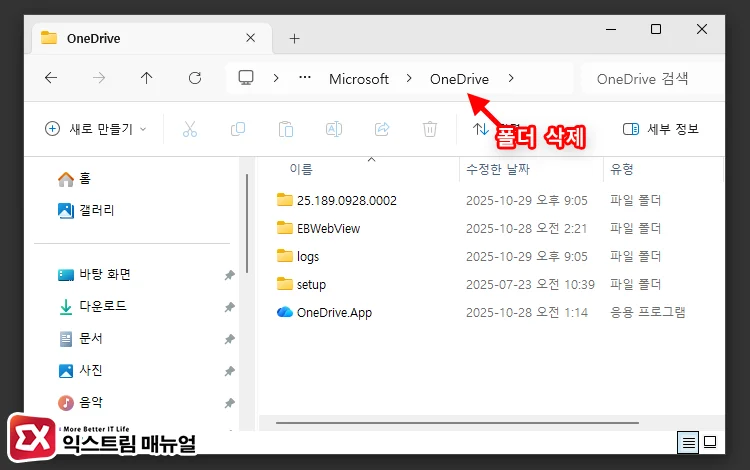
Task: Click the Share icon
Action: 382,129
